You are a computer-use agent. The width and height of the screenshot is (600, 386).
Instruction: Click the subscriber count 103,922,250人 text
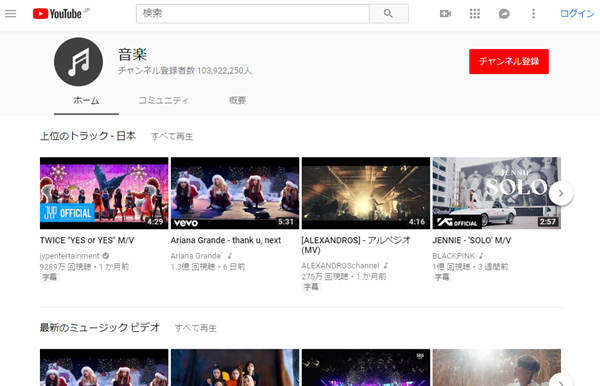(224, 70)
